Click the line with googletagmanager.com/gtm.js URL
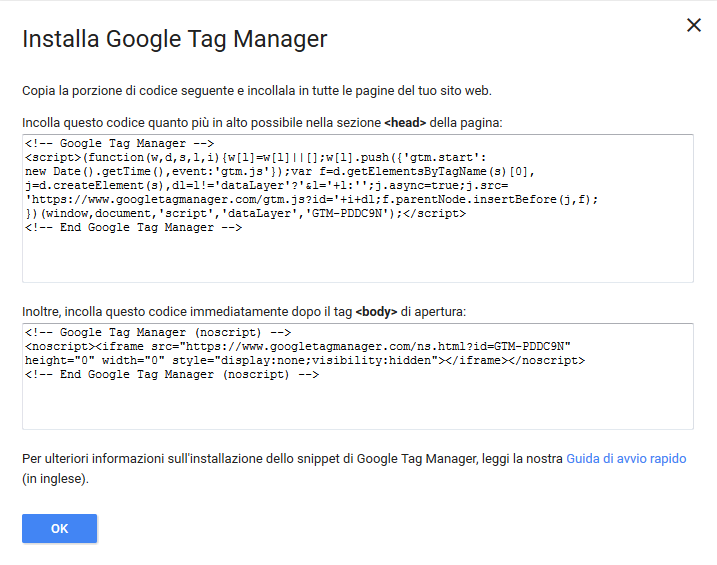717x565 pixels. pyautogui.click(x=311, y=200)
